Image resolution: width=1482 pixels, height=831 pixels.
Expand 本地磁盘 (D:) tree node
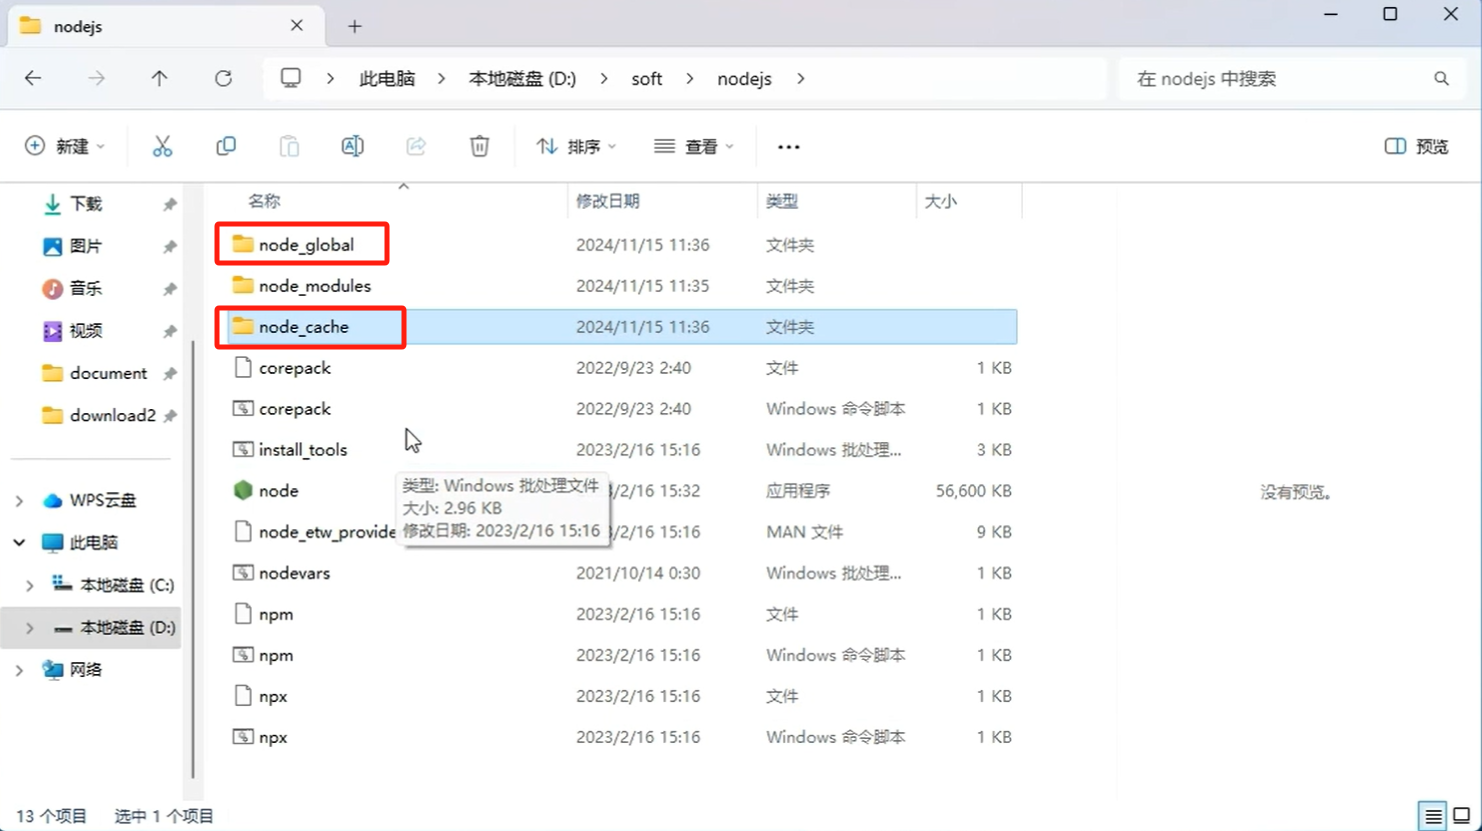(30, 628)
